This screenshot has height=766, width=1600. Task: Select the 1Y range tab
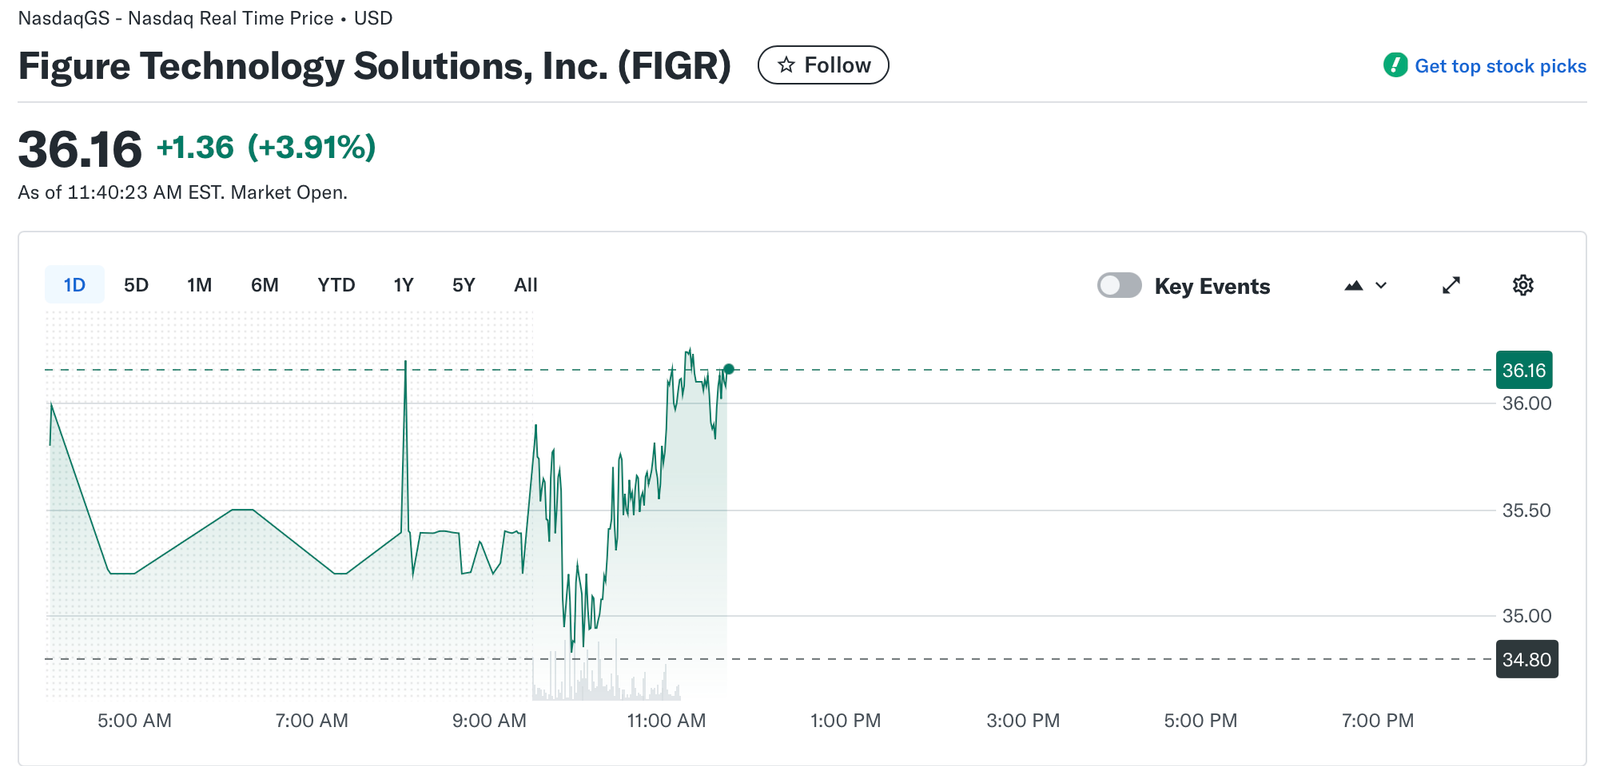[x=403, y=285]
